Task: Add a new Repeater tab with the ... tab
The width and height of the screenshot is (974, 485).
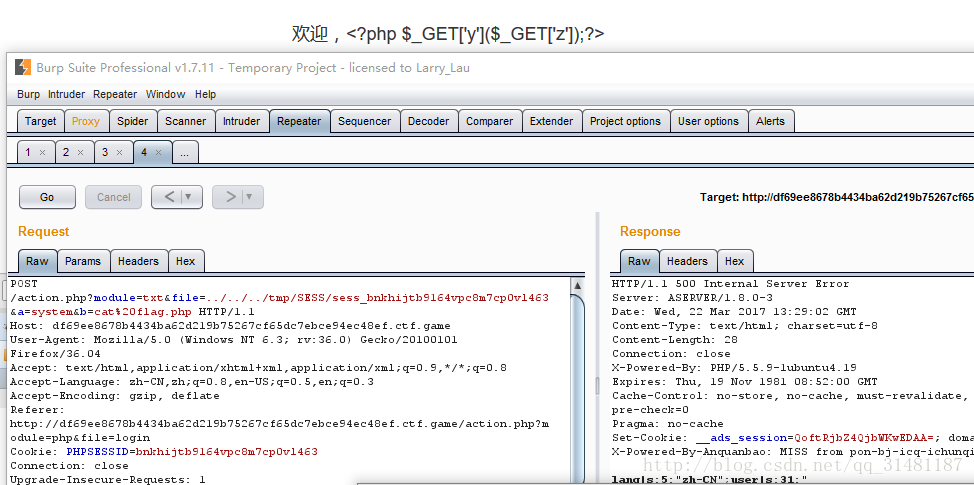Action: (x=185, y=152)
